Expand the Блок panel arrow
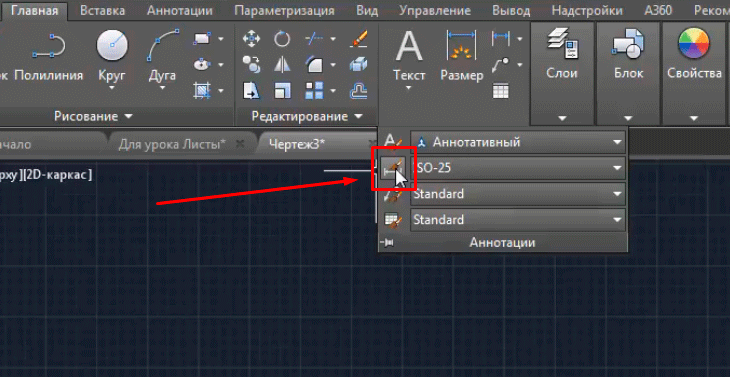Image resolution: width=730 pixels, height=377 pixels. tap(628, 119)
